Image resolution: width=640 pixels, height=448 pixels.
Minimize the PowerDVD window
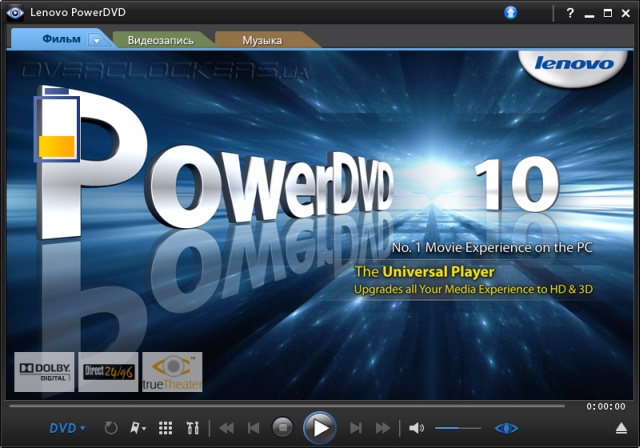coord(589,14)
